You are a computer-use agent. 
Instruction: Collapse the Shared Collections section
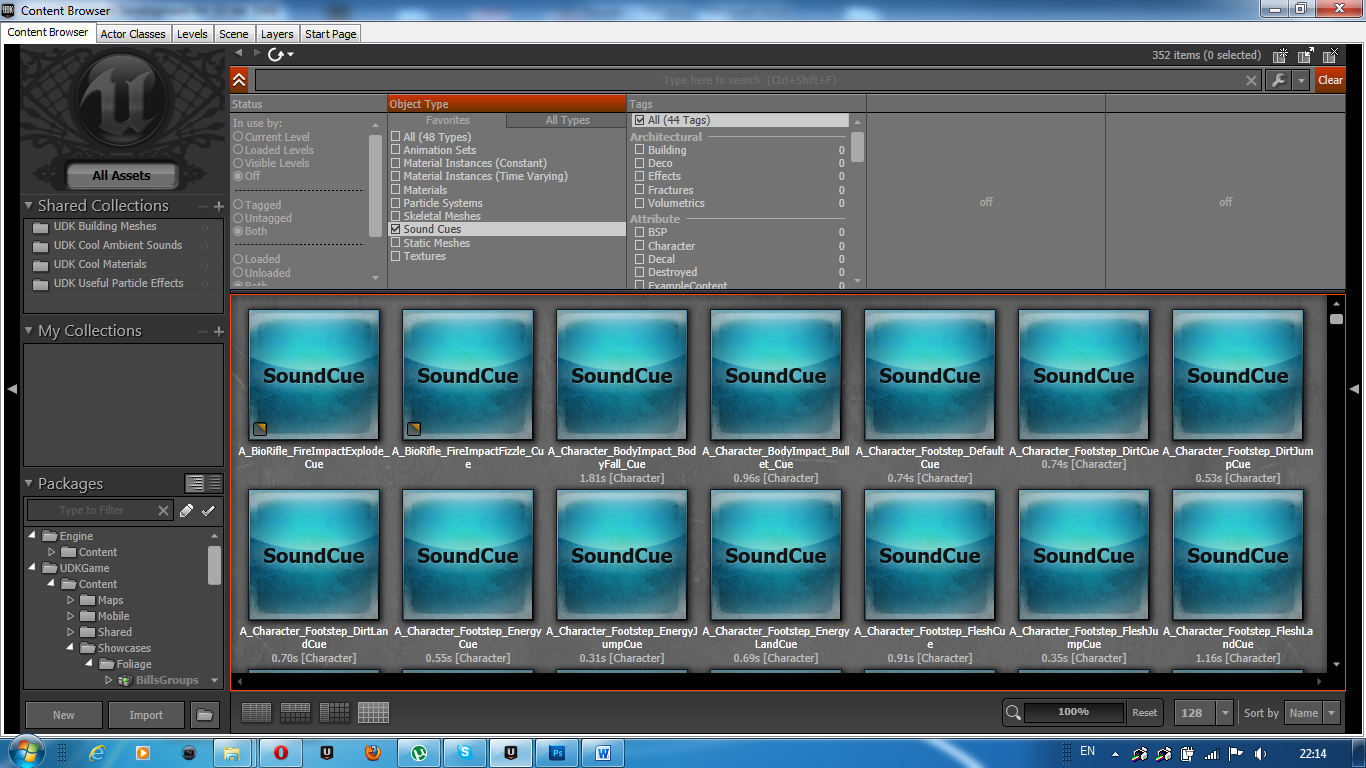(x=29, y=206)
